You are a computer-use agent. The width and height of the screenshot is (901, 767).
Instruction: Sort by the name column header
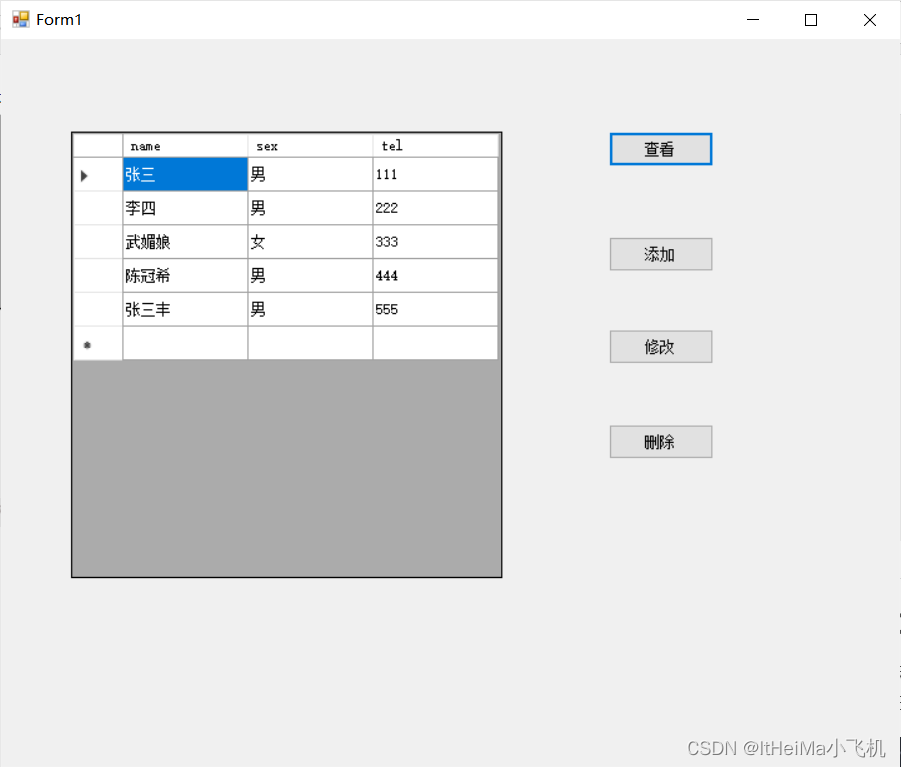[x=185, y=146]
